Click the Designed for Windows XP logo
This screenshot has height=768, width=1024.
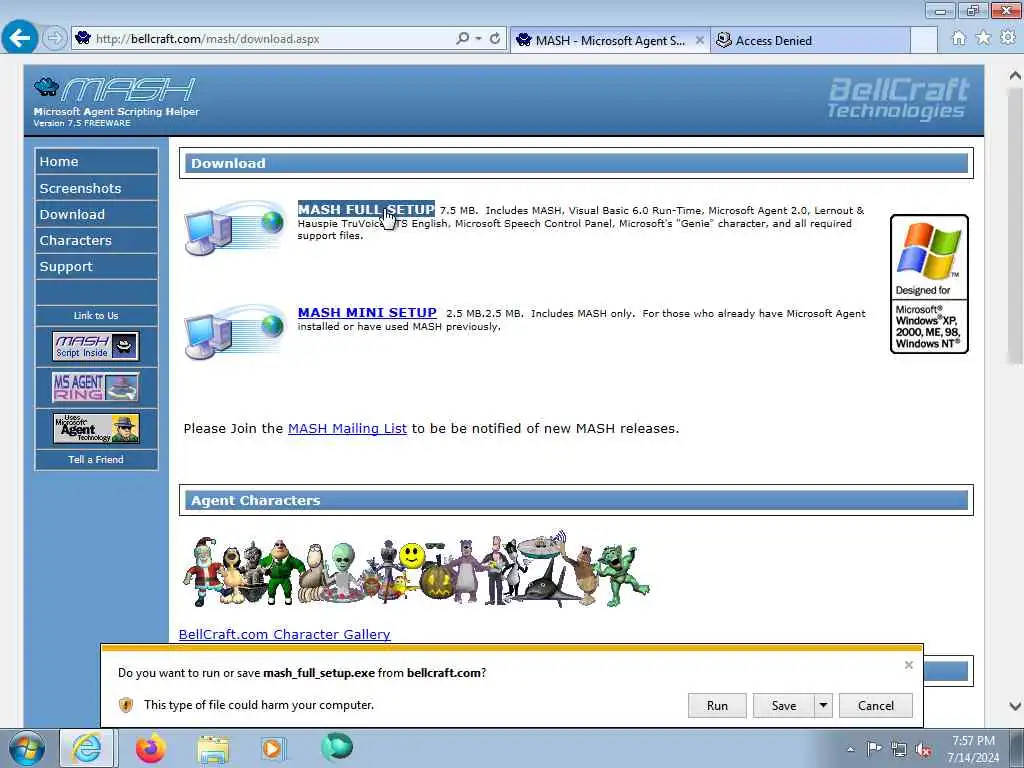click(929, 284)
